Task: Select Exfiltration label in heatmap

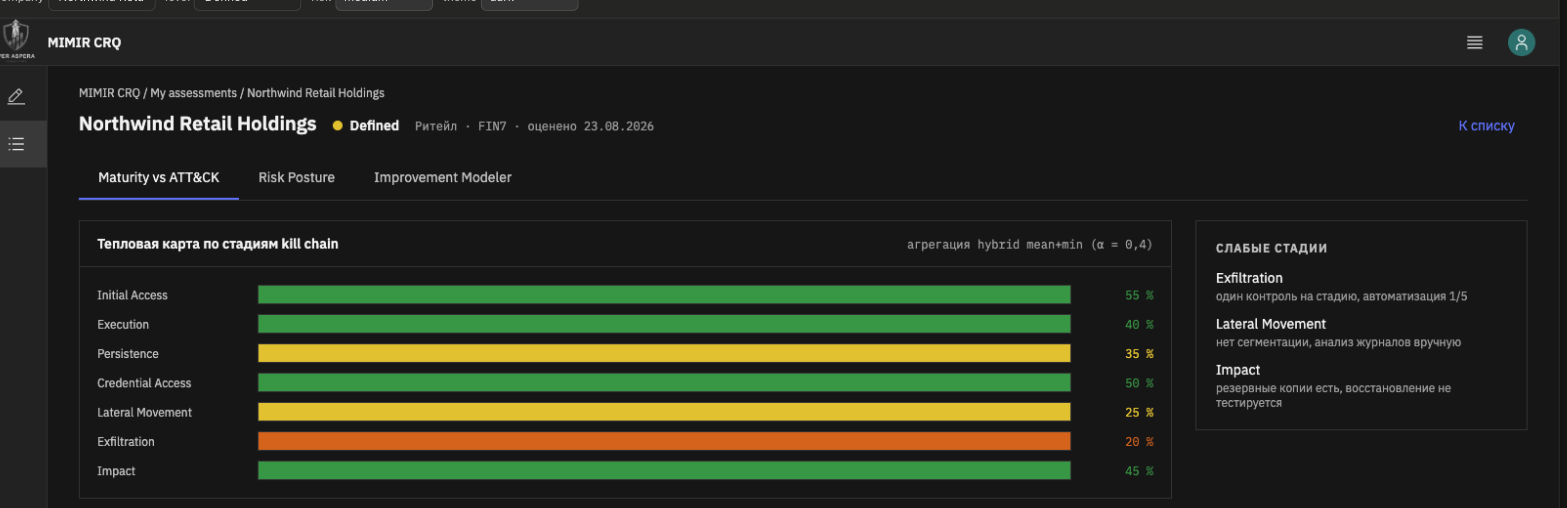Action: 126,441
